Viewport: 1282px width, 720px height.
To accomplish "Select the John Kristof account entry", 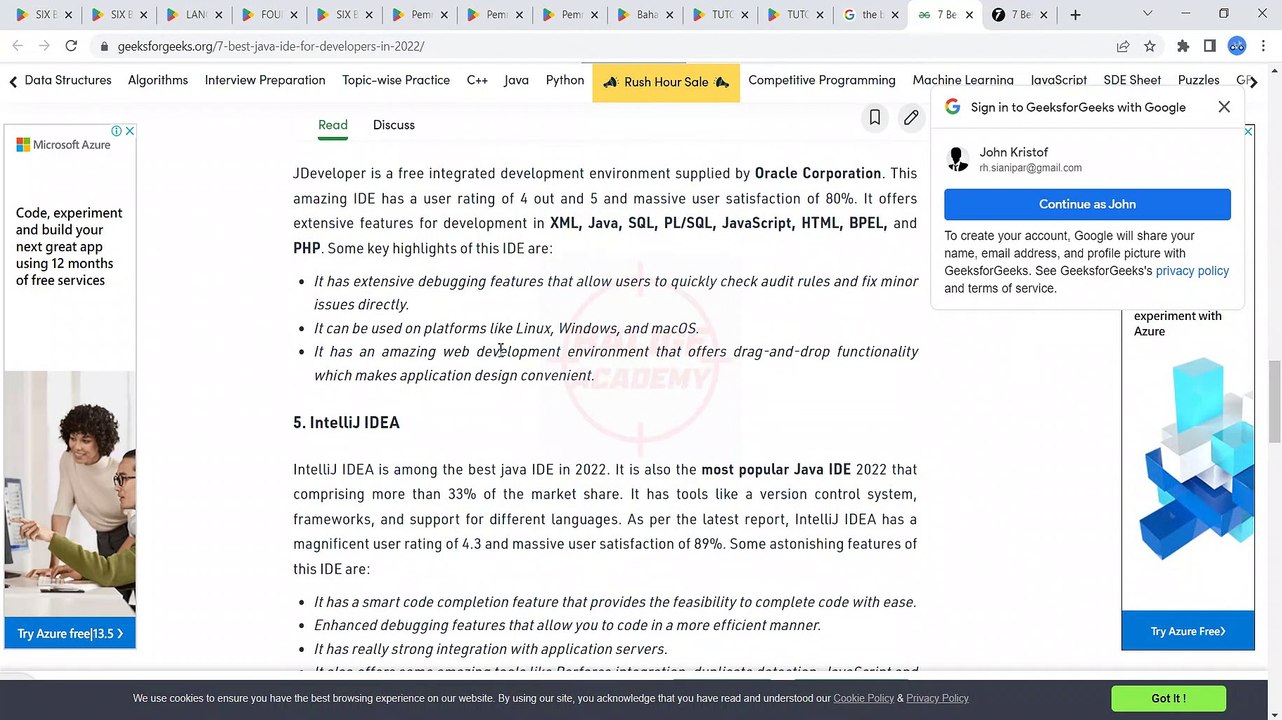I will pos(1087,159).
